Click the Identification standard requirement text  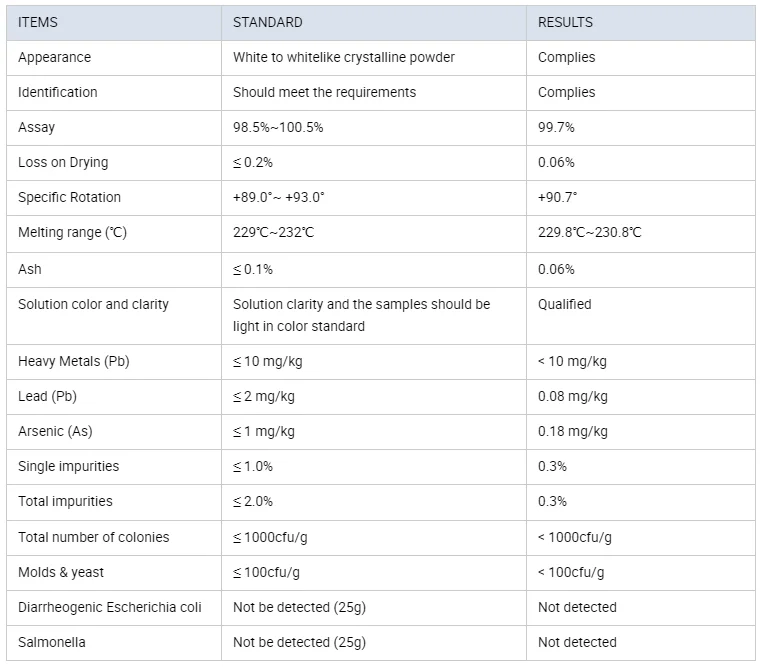[x=324, y=92]
